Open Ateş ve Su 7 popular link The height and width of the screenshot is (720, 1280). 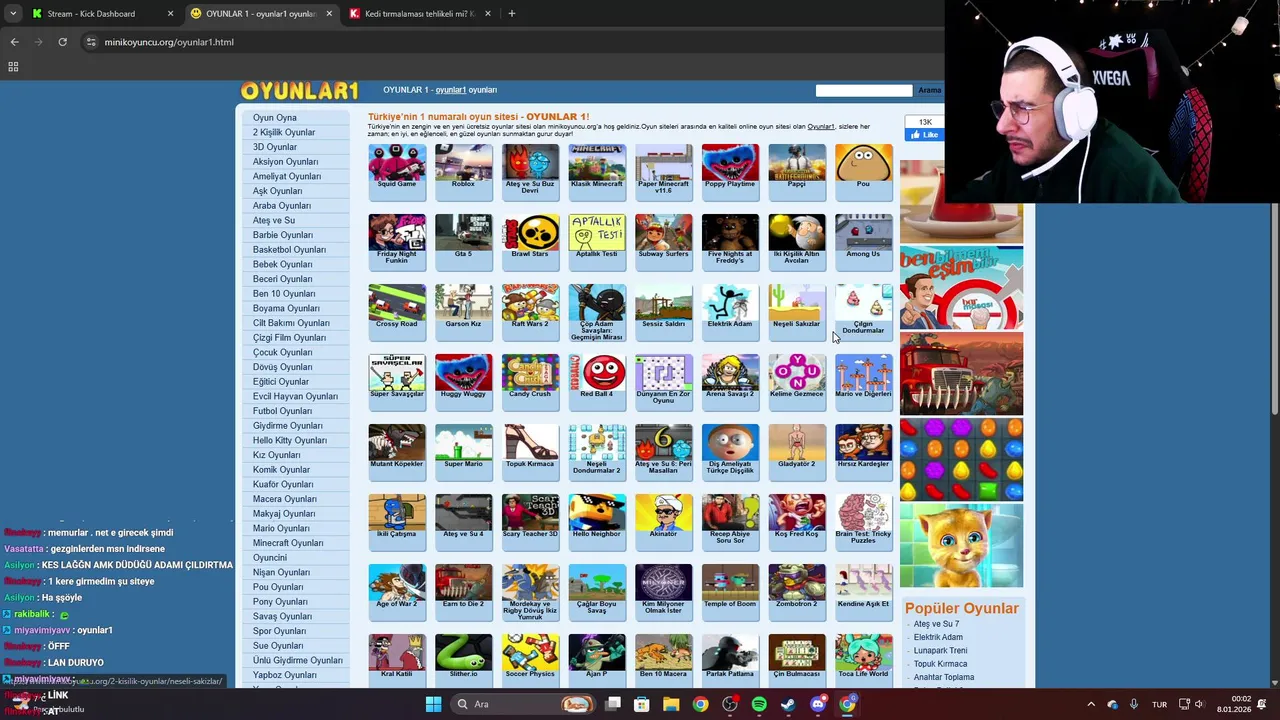[936, 624]
